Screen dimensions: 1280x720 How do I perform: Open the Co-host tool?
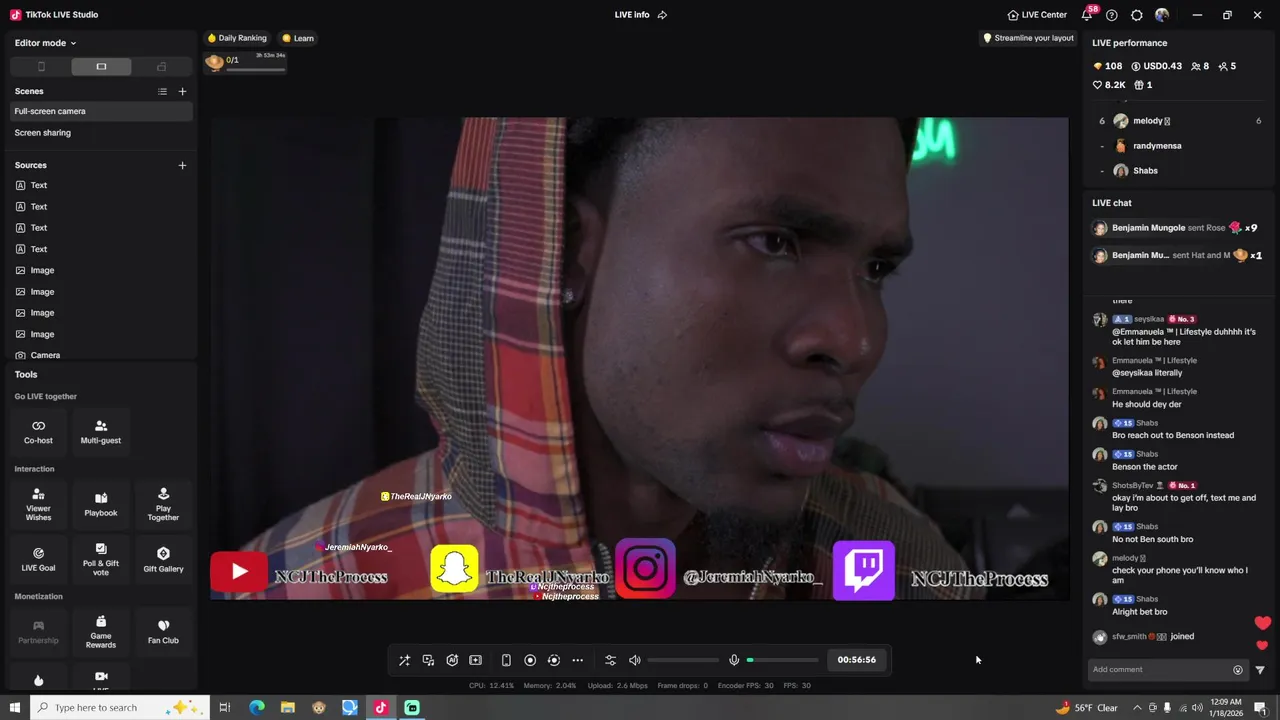tap(38, 432)
